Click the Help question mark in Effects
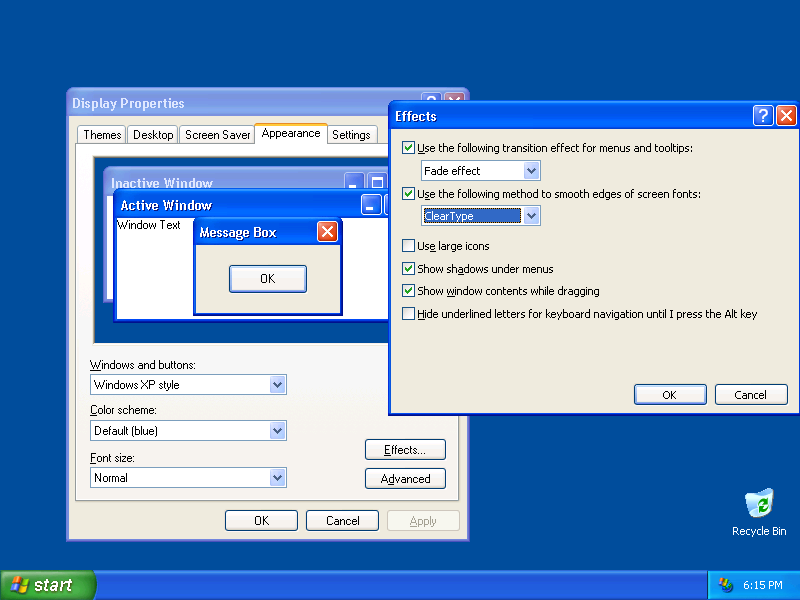This screenshot has width=800, height=600. pyautogui.click(x=762, y=116)
